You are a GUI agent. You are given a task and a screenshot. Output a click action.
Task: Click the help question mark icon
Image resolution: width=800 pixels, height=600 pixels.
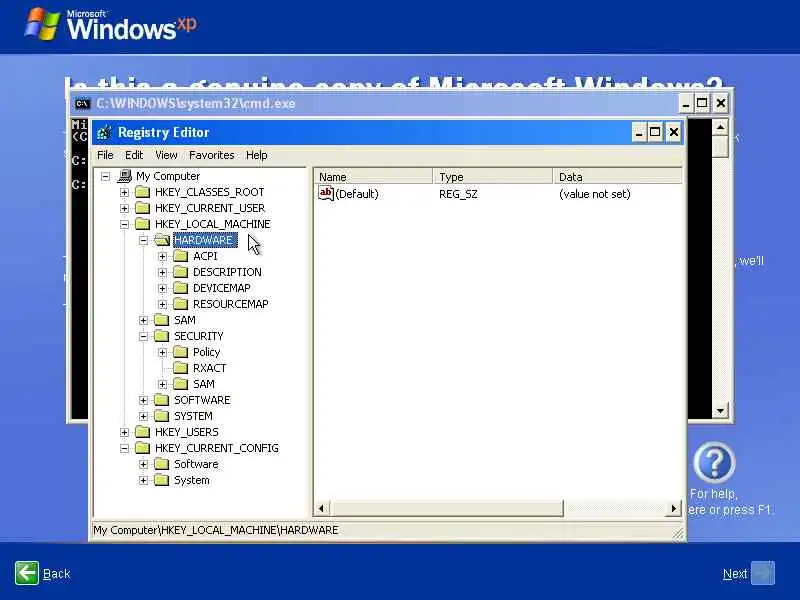714,463
